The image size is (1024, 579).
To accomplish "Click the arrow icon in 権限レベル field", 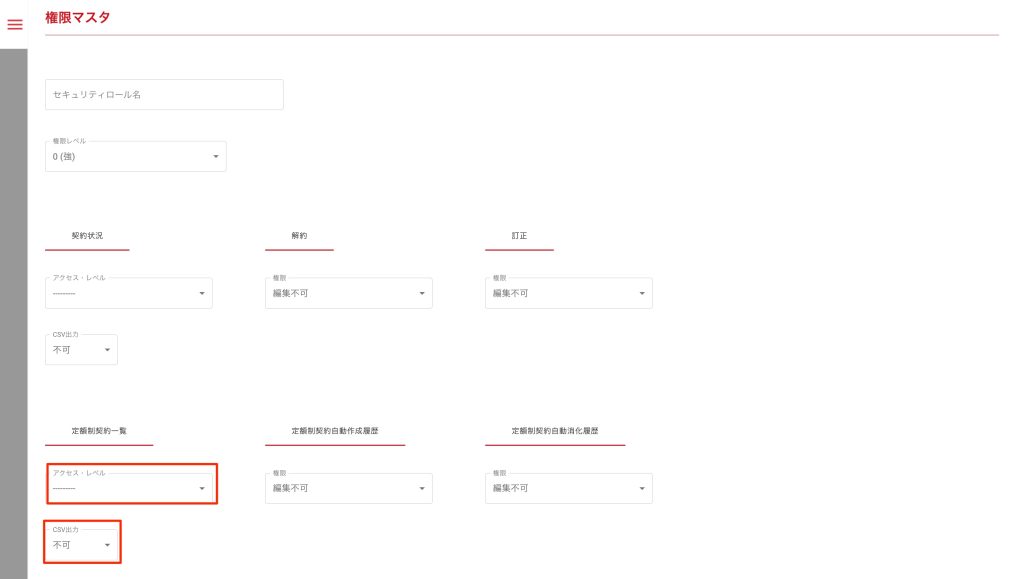I will pos(216,157).
